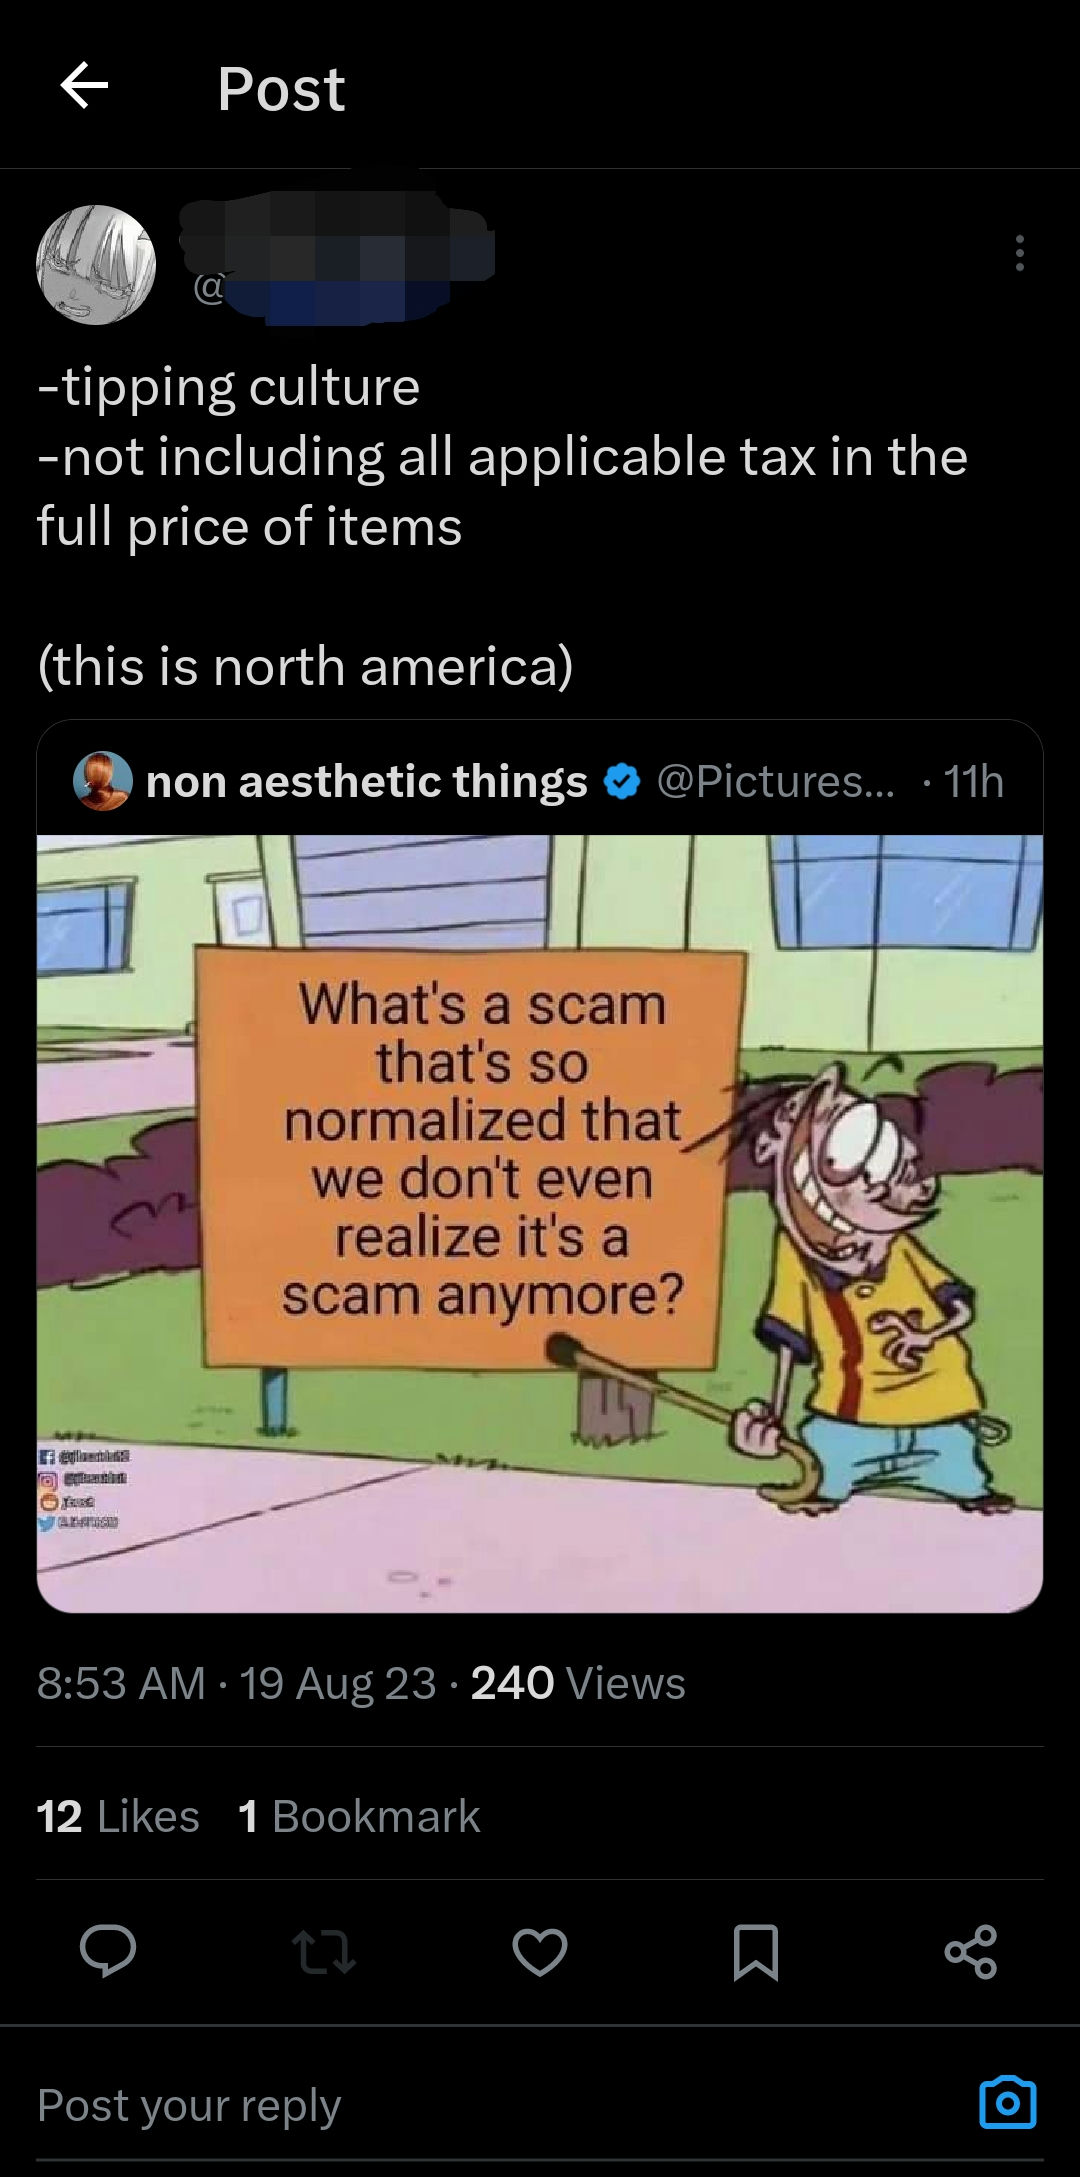Viewport: 1080px width, 2177px height.
Task: Show the 1 Bookmark count
Action: click(359, 1816)
